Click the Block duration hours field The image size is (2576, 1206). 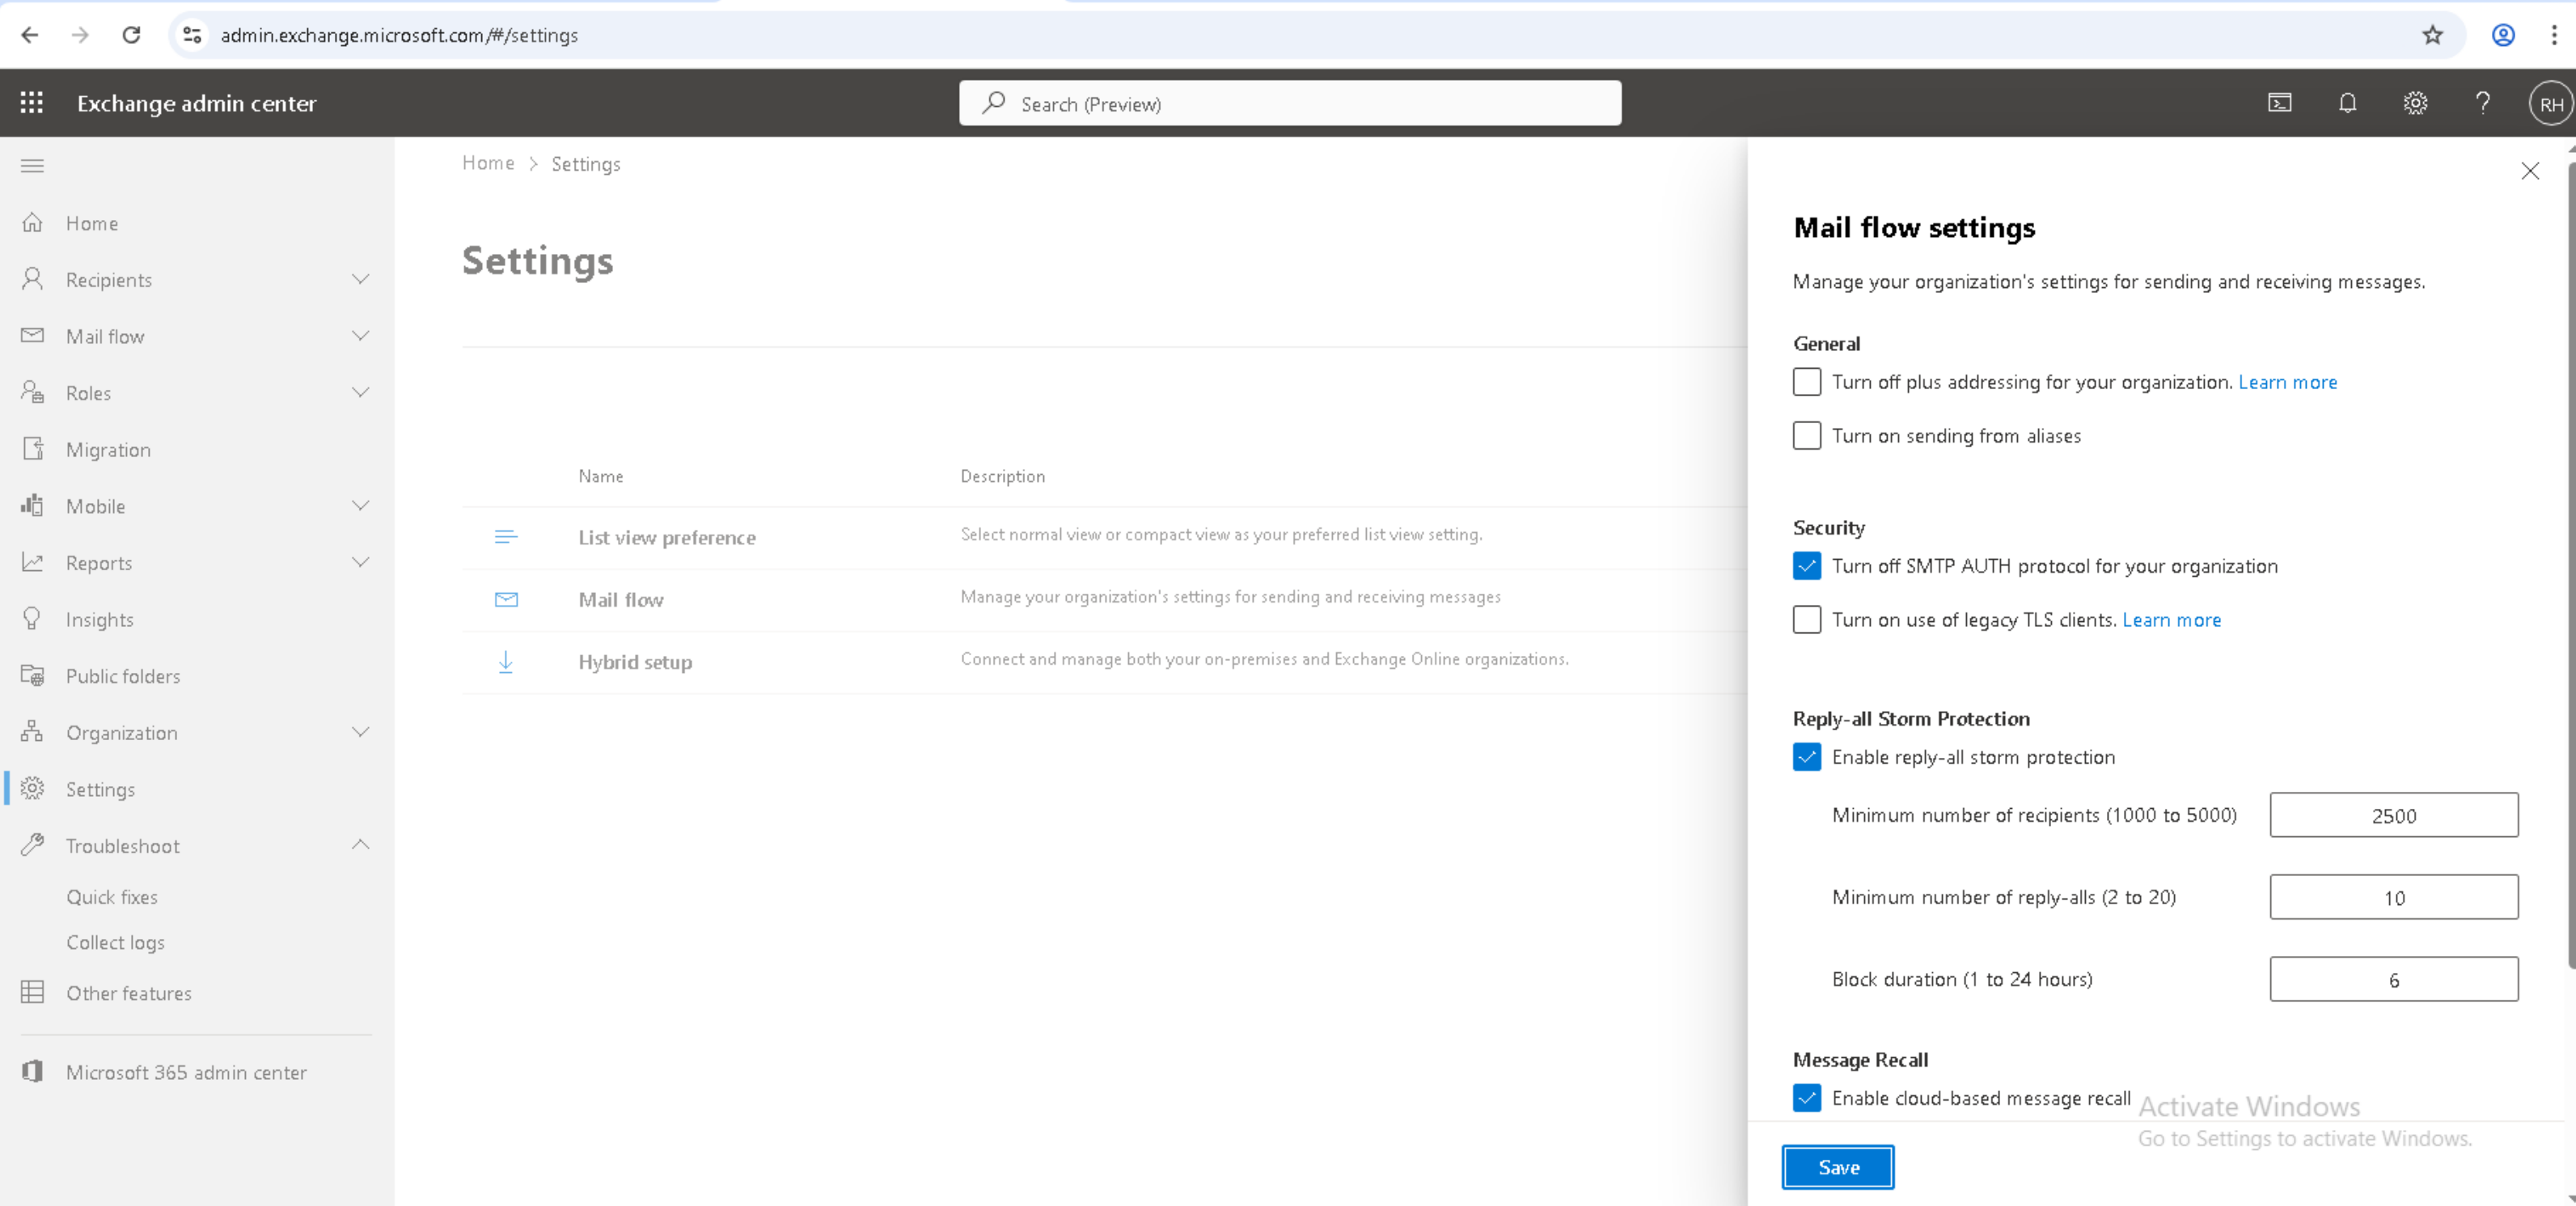2393,980
